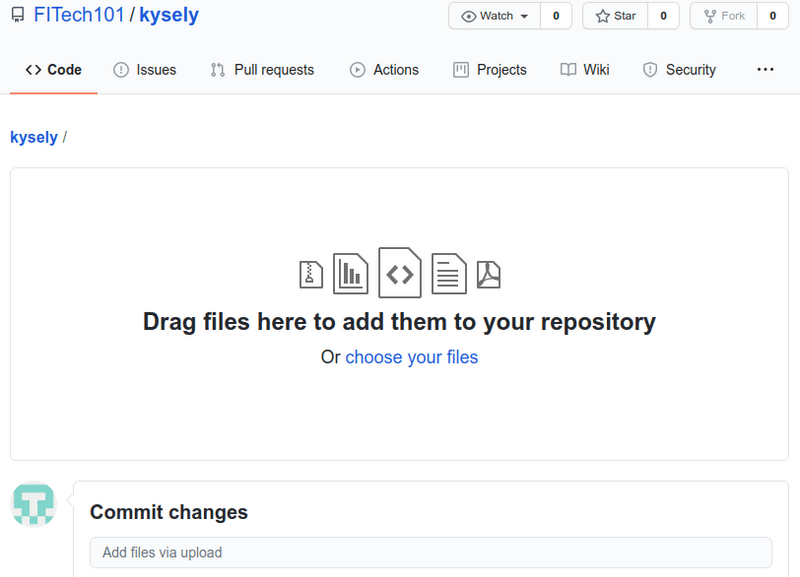Image resolution: width=800 pixels, height=577 pixels.
Task: Click the zip archive file icon
Action: pos(311,274)
